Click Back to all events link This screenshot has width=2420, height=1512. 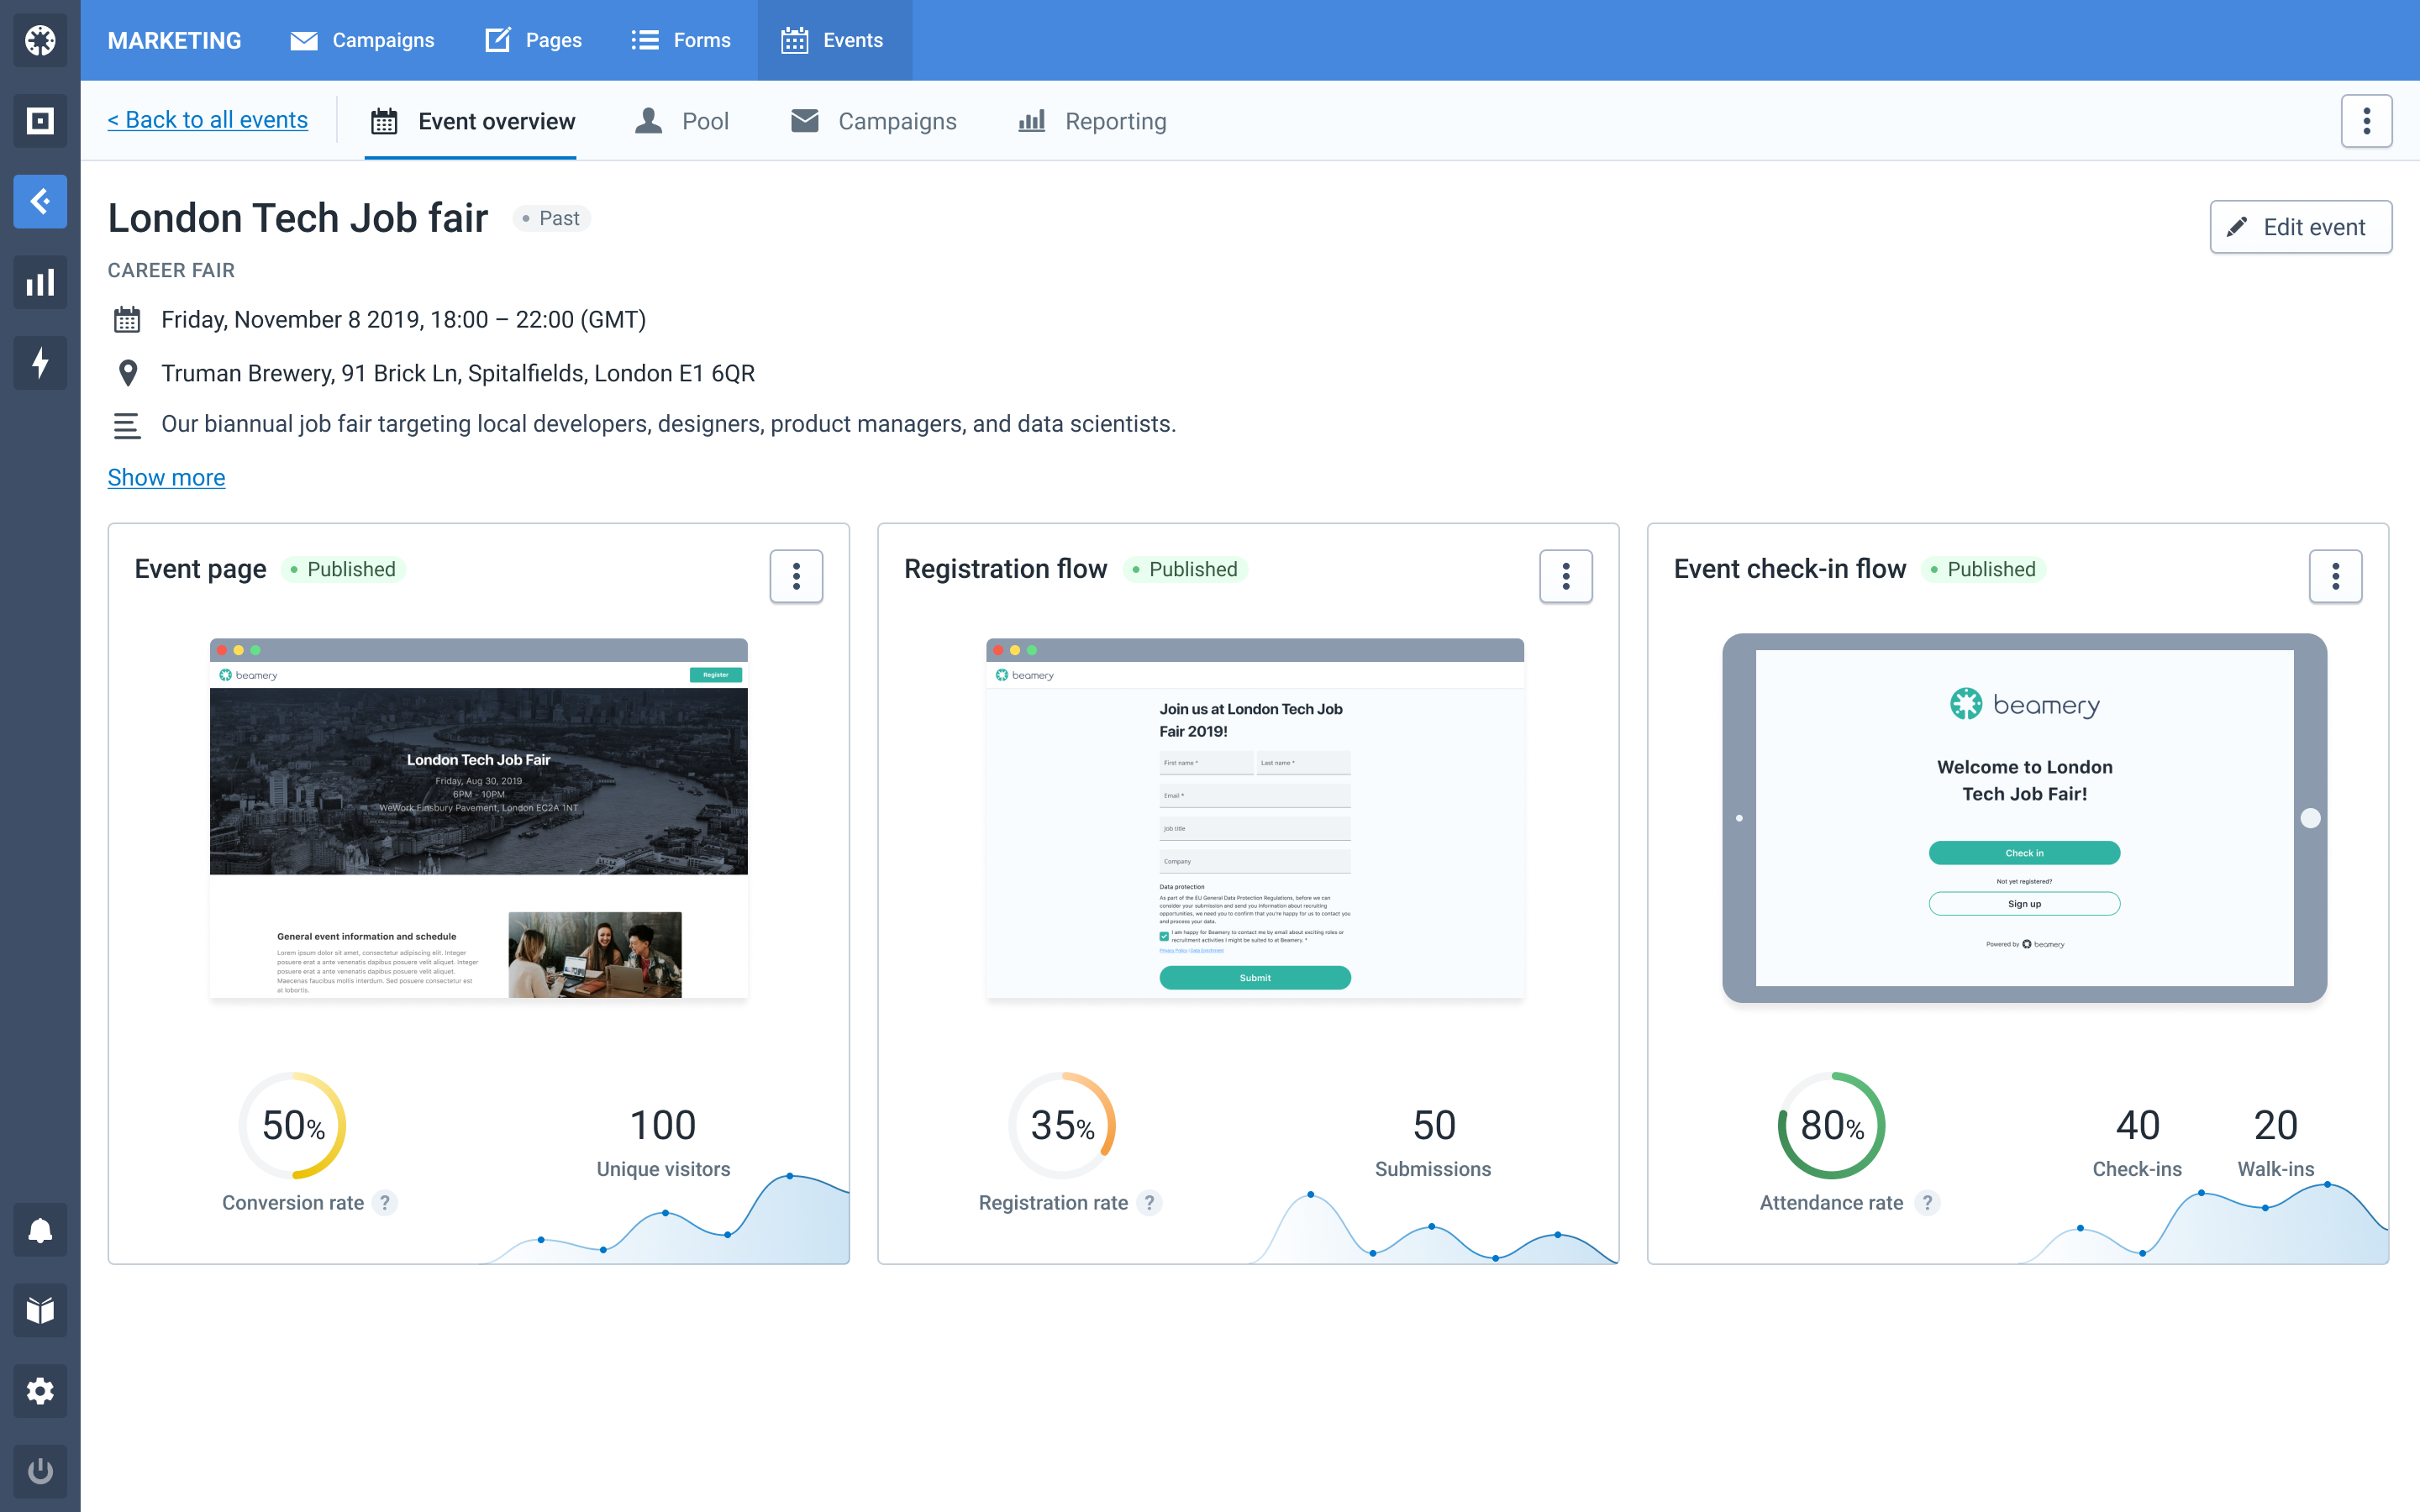[x=208, y=120]
